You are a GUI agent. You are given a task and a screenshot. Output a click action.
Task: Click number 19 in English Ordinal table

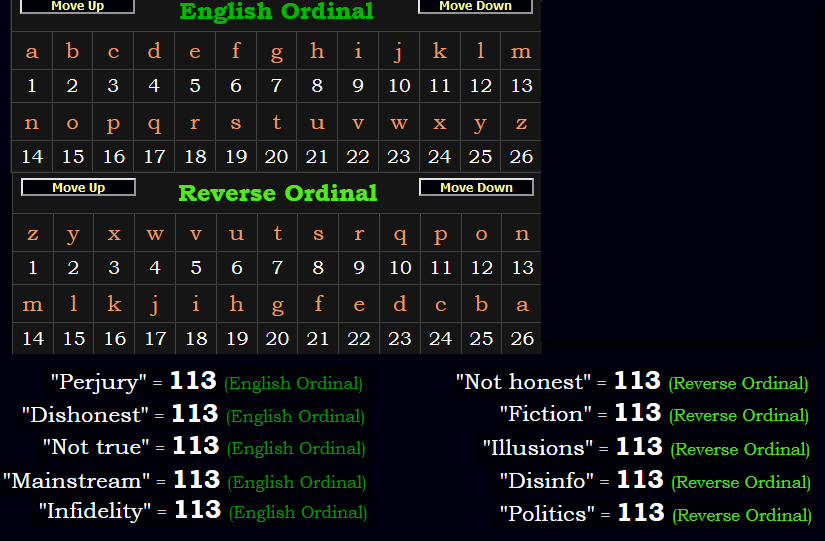(x=236, y=156)
